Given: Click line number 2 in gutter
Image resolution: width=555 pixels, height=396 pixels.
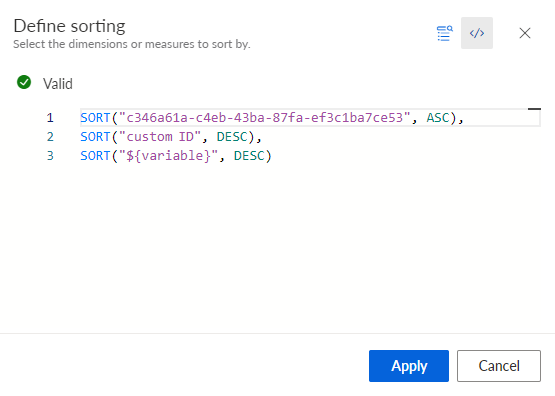Looking at the screenshot, I should (50, 137).
